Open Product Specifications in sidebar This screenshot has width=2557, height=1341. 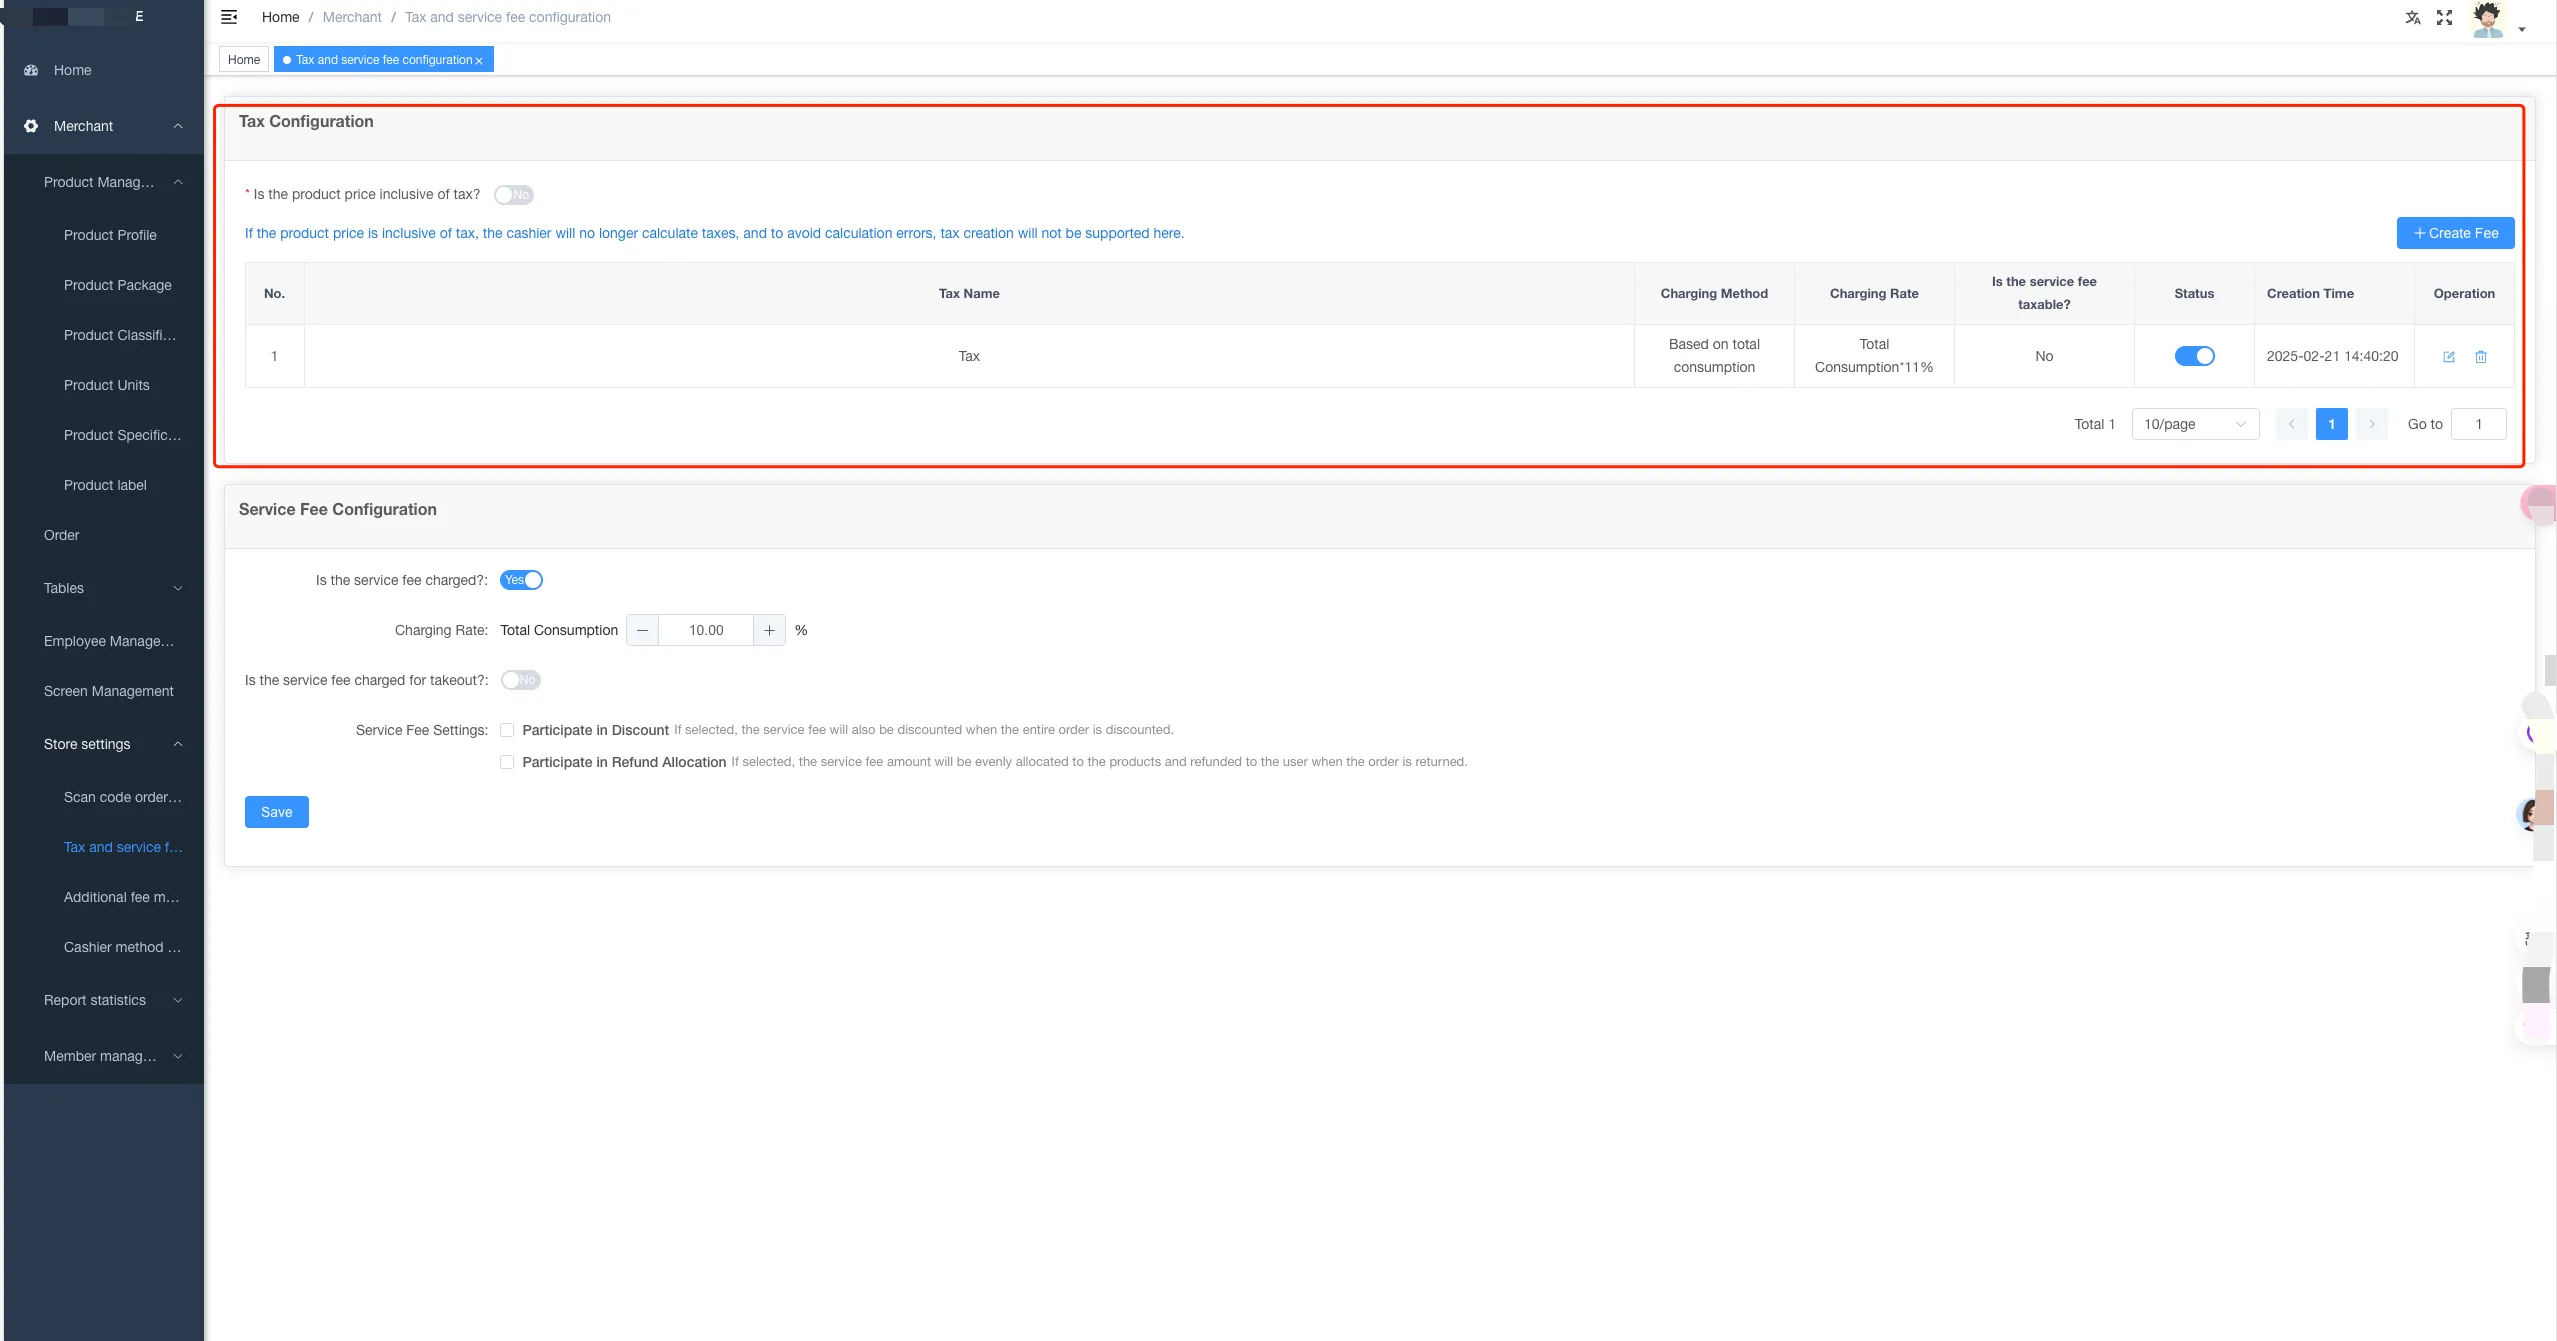tap(122, 435)
